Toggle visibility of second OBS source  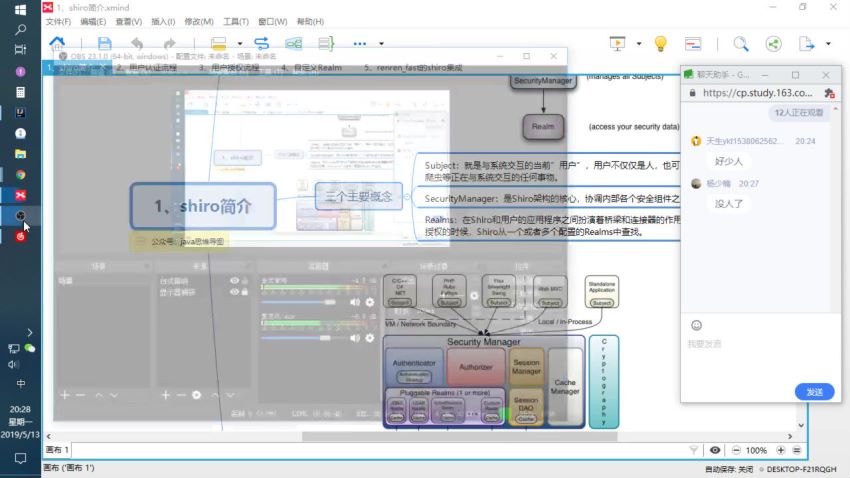pos(234,292)
